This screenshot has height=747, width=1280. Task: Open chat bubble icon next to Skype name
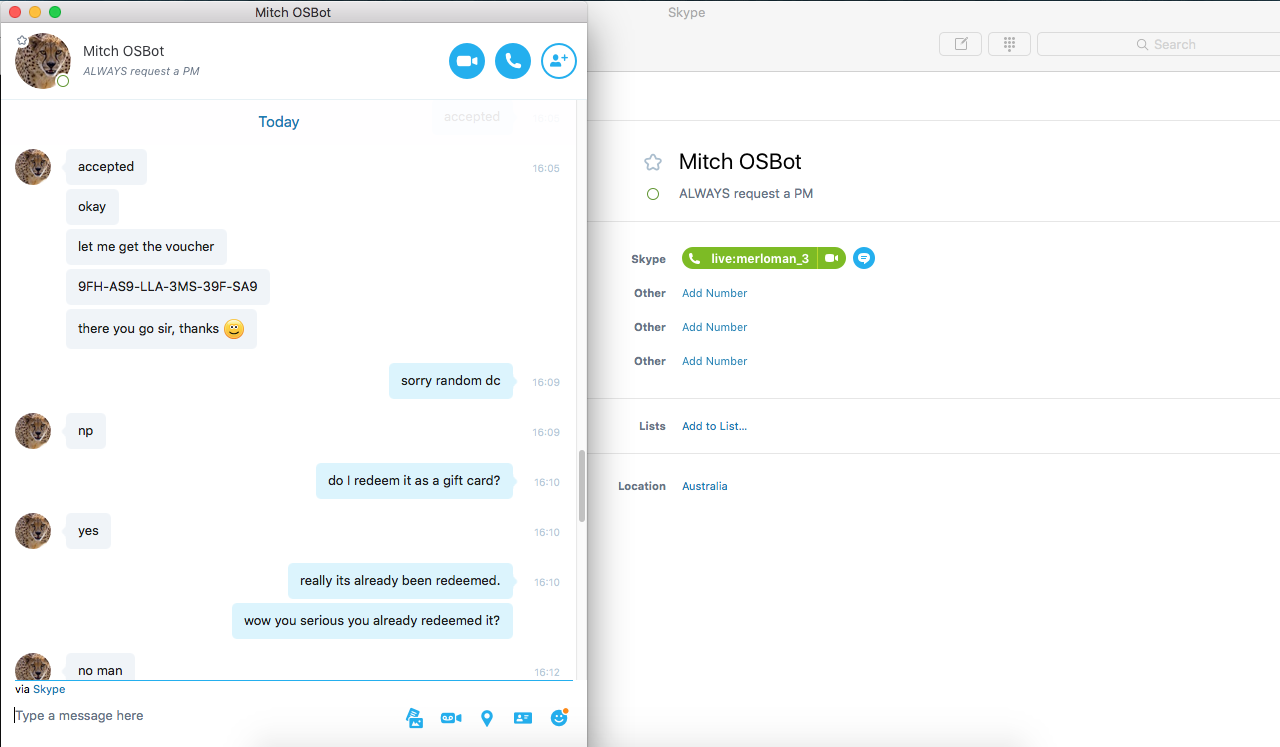(864, 258)
